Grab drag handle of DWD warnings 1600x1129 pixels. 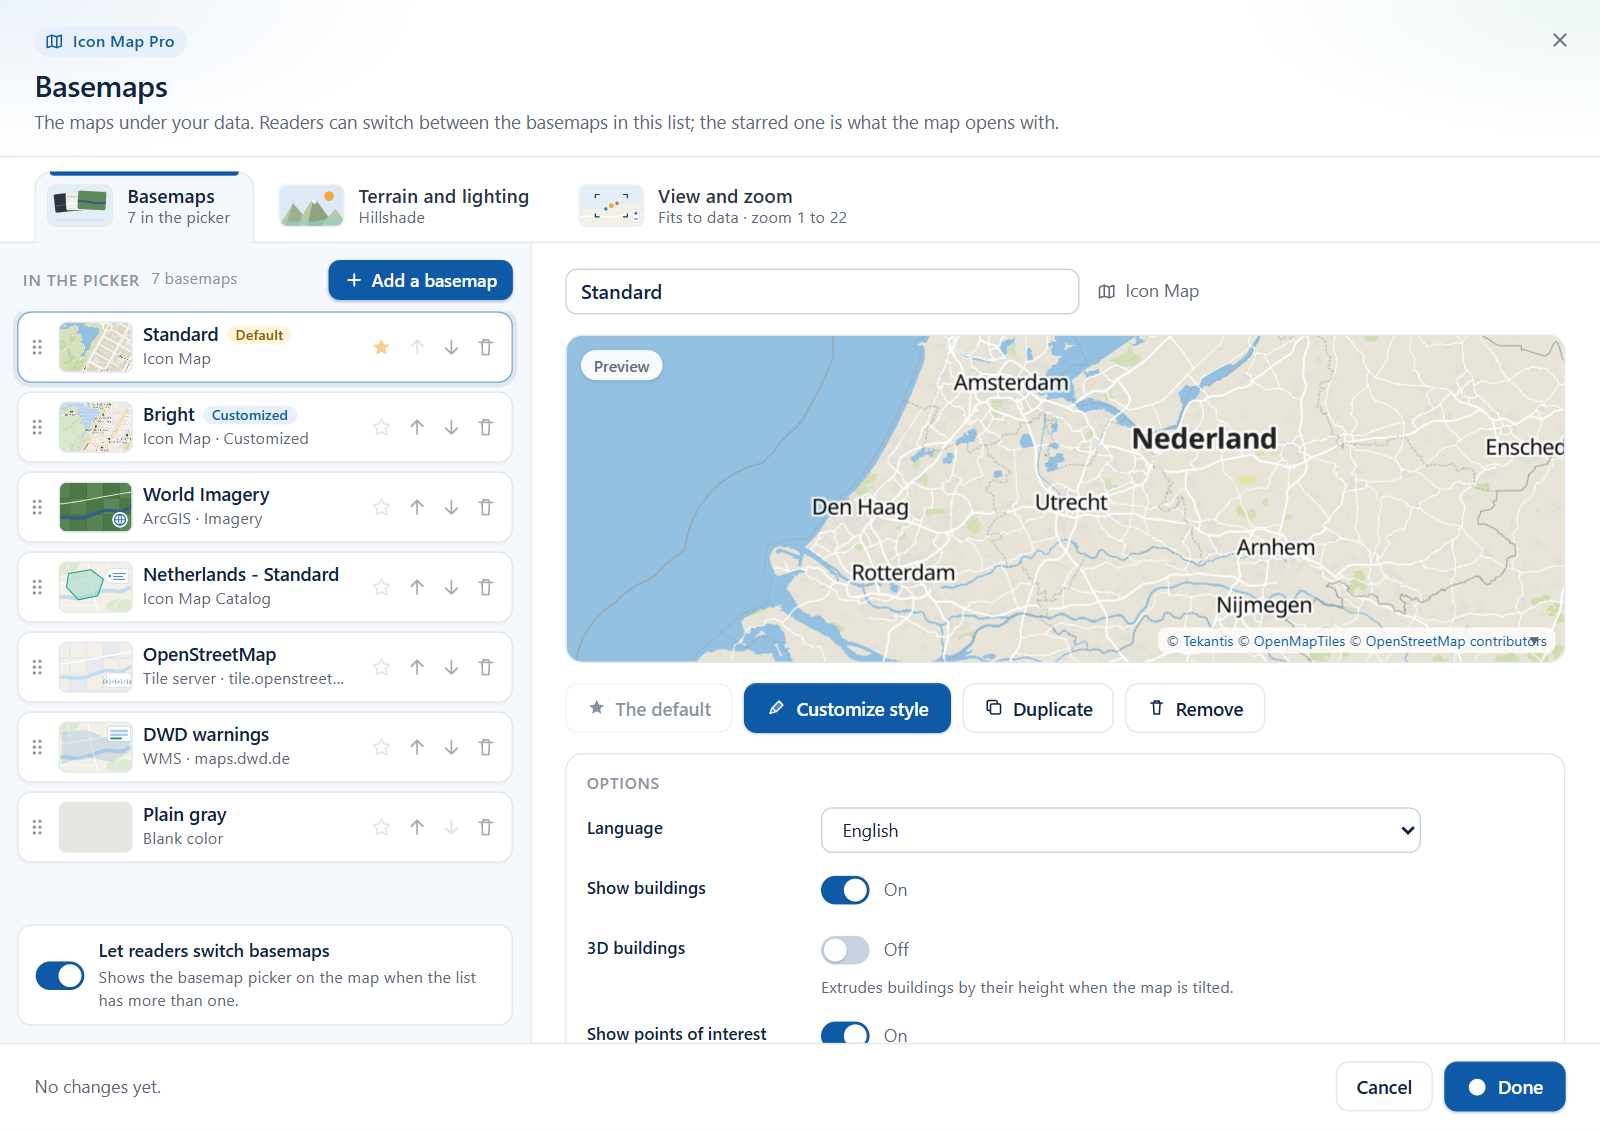pyautogui.click(x=37, y=747)
